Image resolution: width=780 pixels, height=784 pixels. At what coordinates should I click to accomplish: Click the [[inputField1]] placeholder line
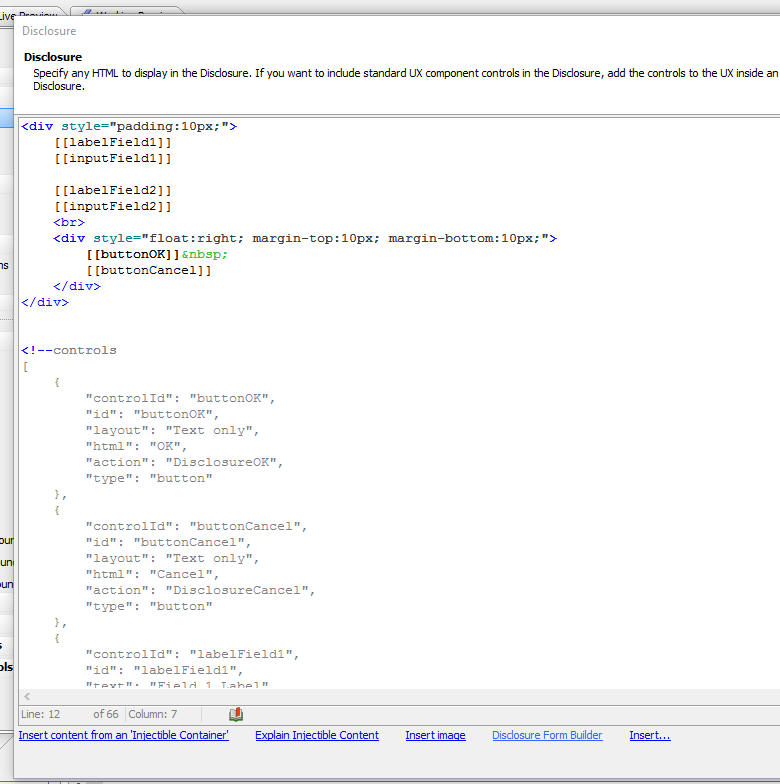[113, 158]
